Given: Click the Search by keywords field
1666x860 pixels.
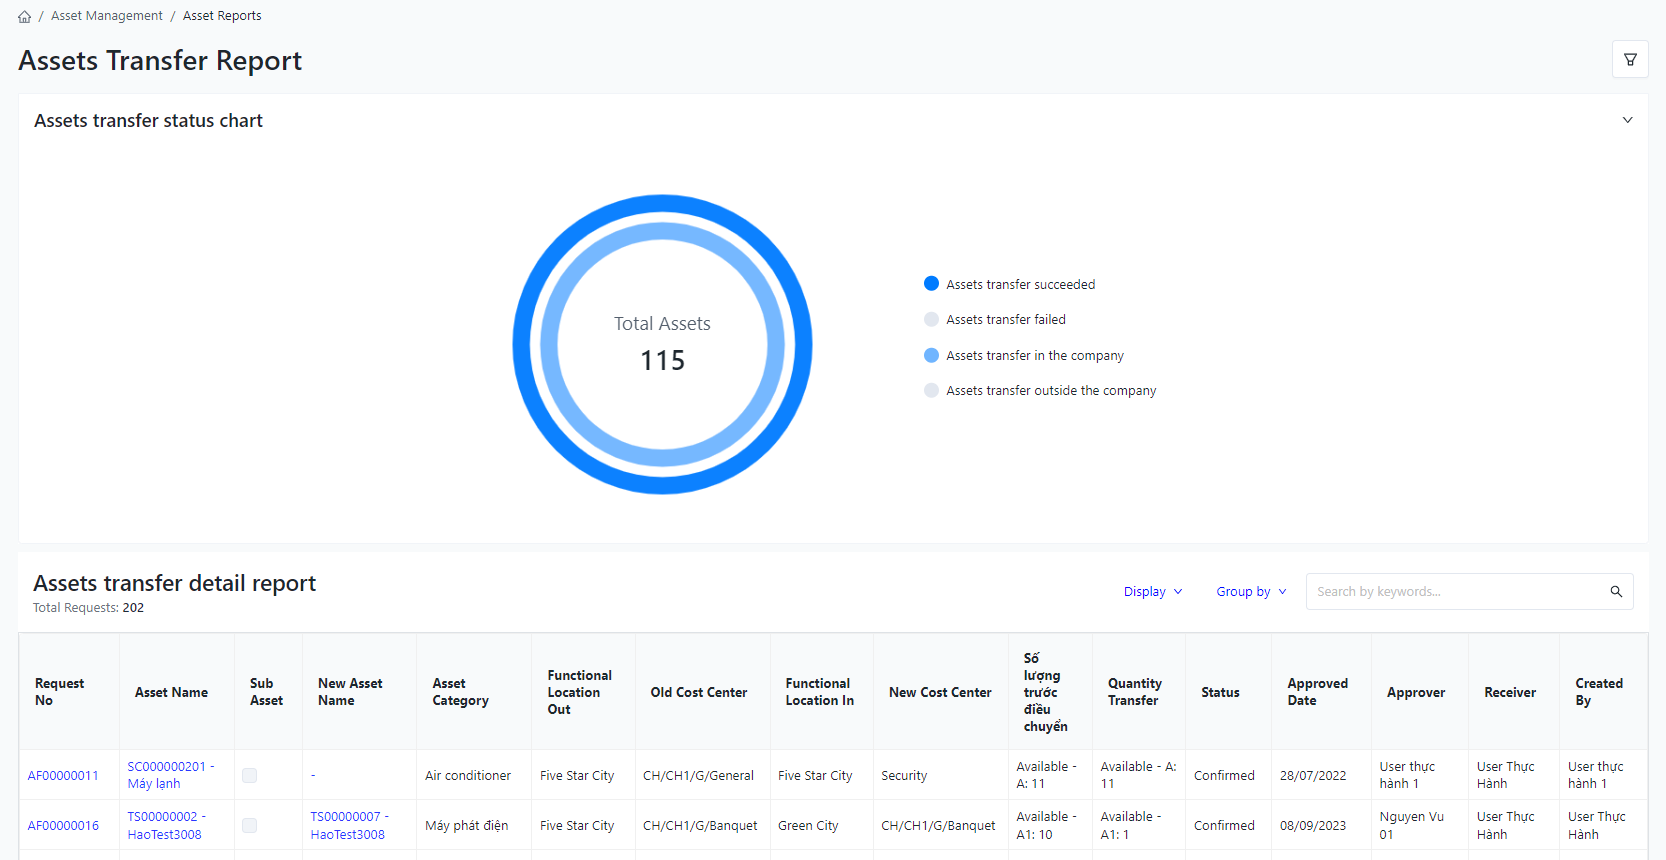Looking at the screenshot, I should tap(1455, 592).
